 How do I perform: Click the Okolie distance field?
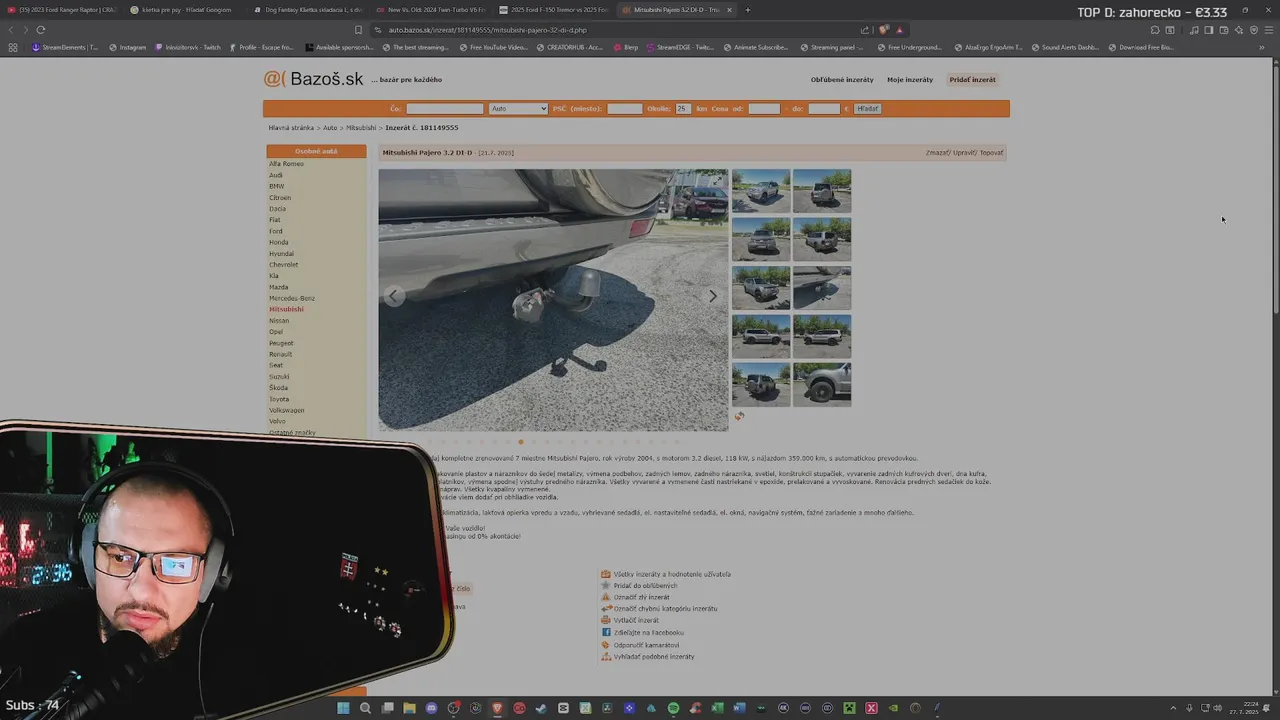[683, 108]
